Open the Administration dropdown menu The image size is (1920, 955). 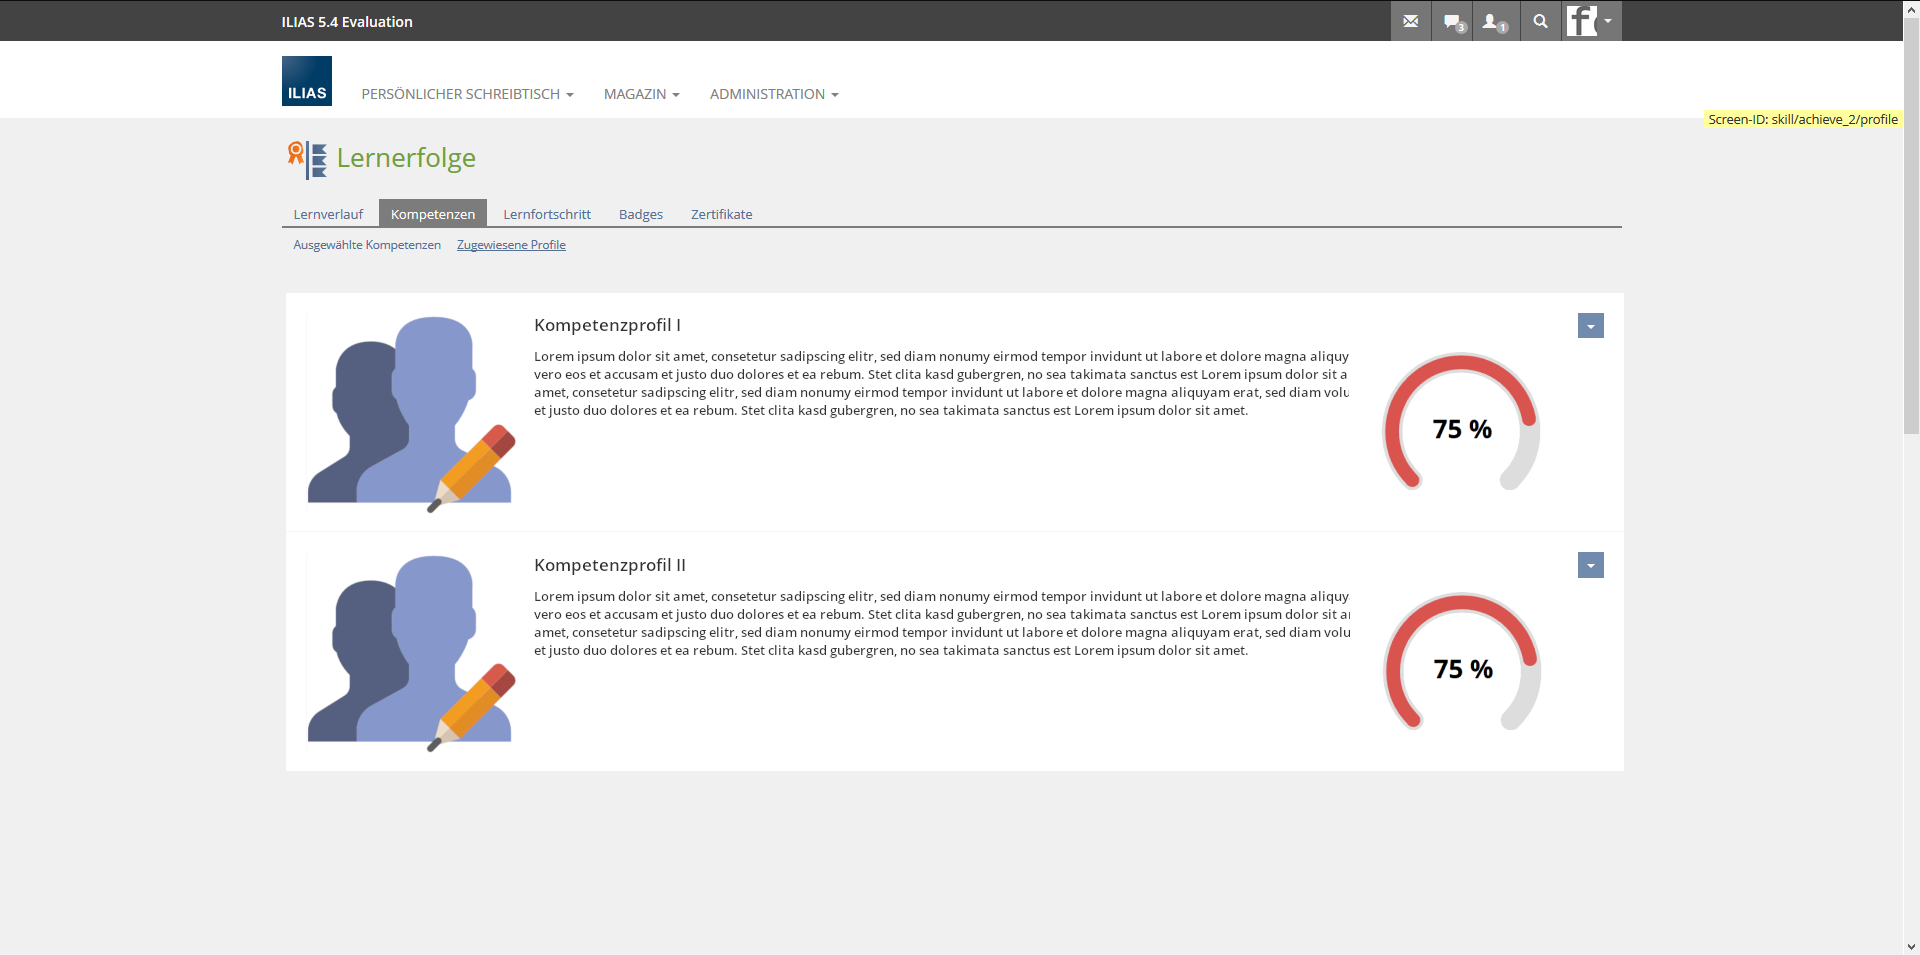click(x=773, y=94)
